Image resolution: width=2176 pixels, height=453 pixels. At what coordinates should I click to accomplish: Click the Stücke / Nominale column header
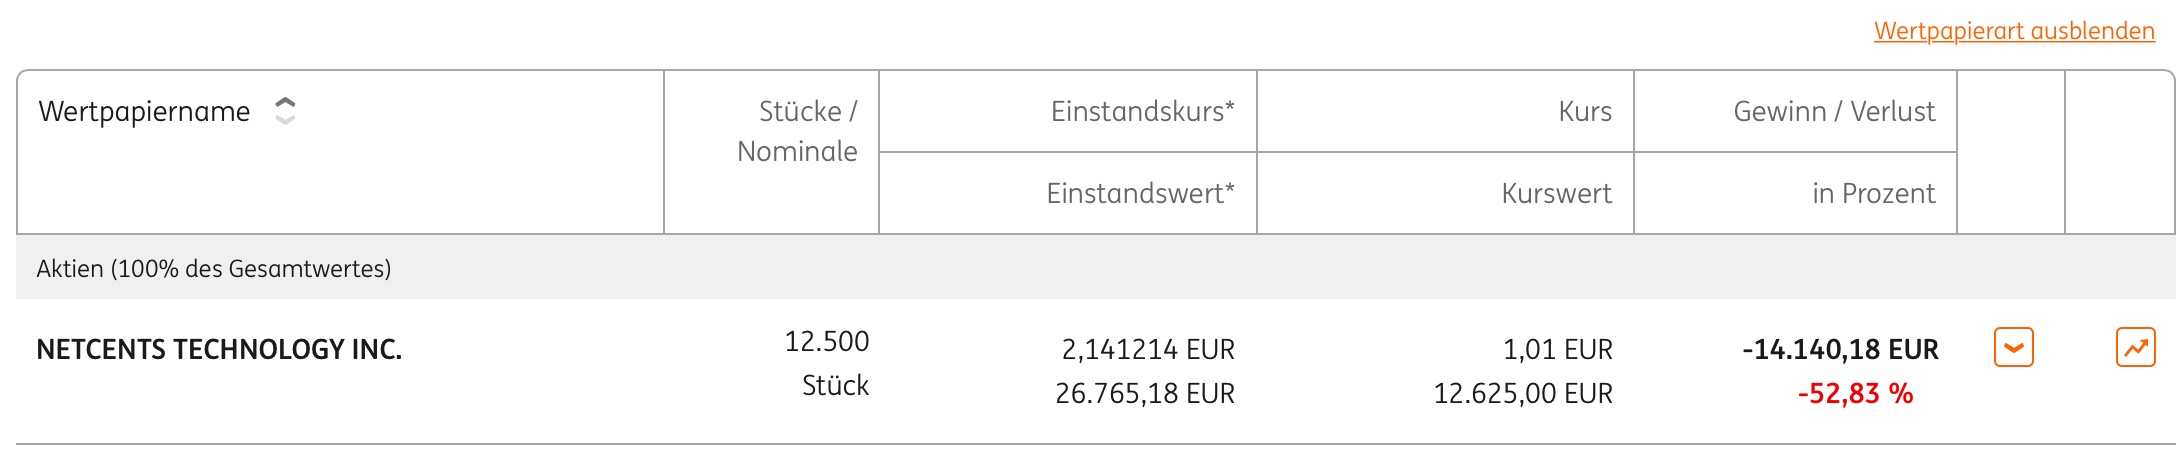click(797, 131)
